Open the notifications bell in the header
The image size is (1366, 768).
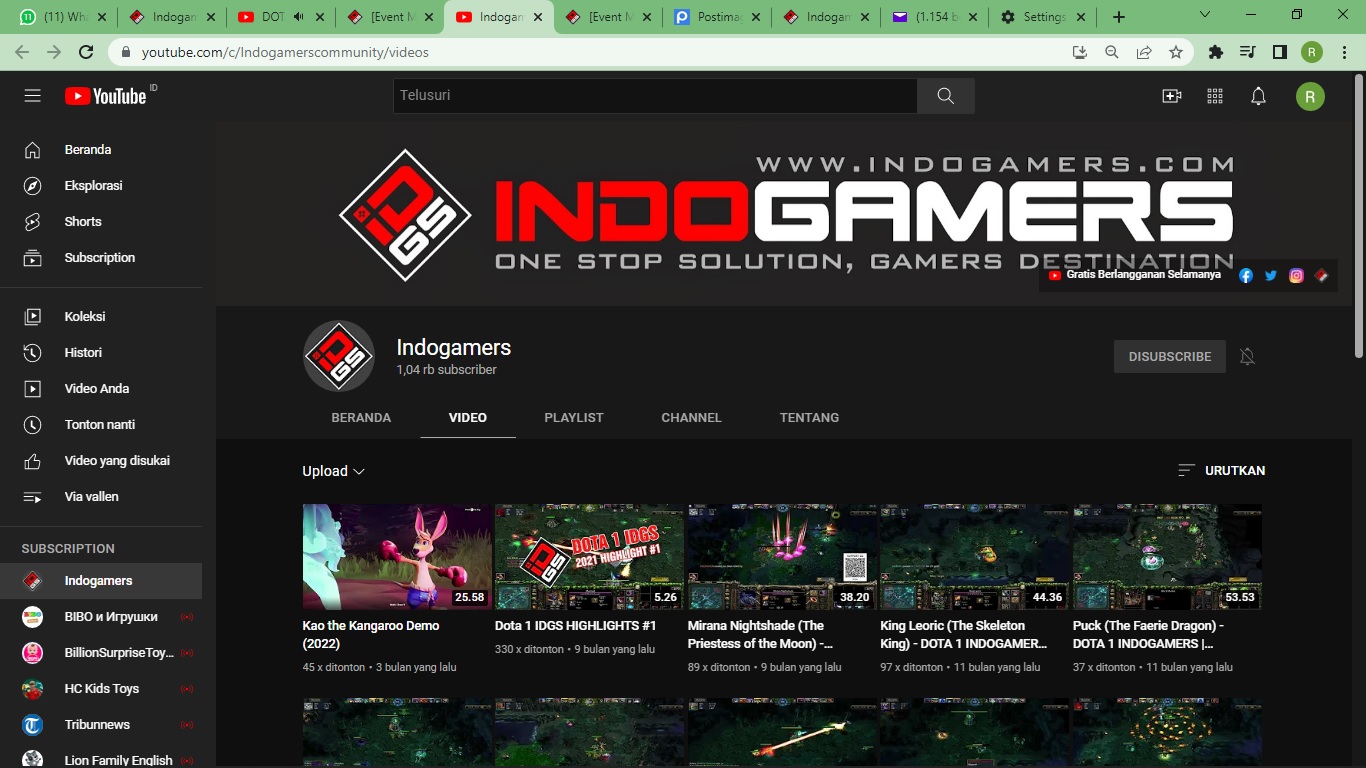(x=1259, y=96)
